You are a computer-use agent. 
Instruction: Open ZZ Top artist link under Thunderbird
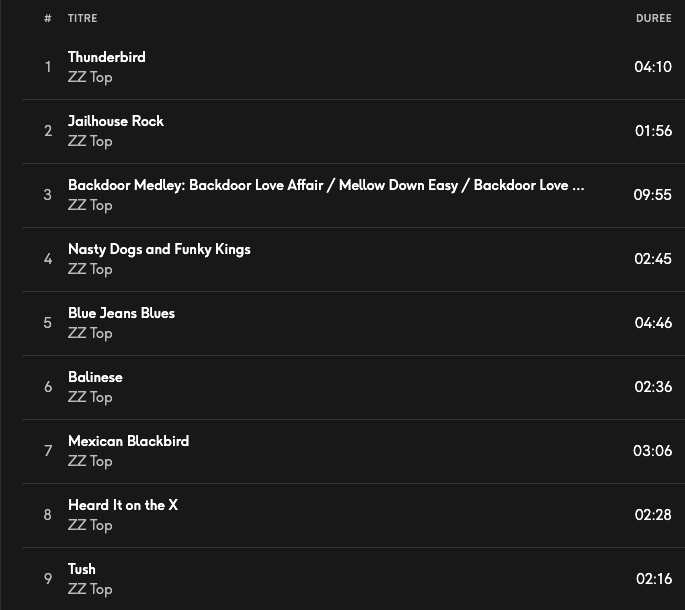click(x=90, y=77)
